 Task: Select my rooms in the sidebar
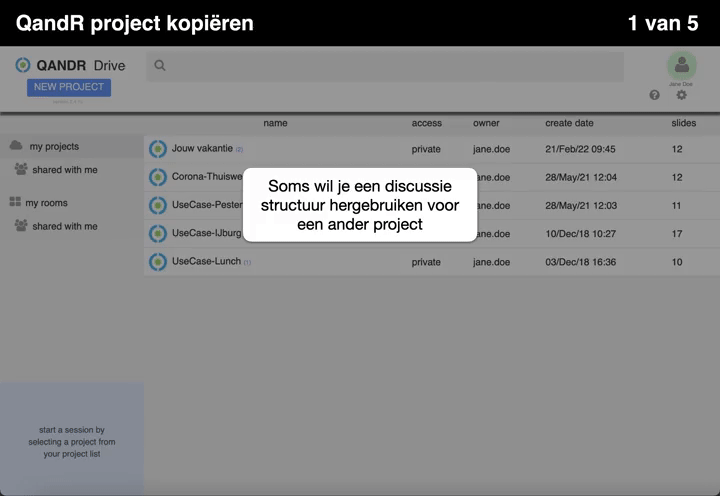(46, 203)
